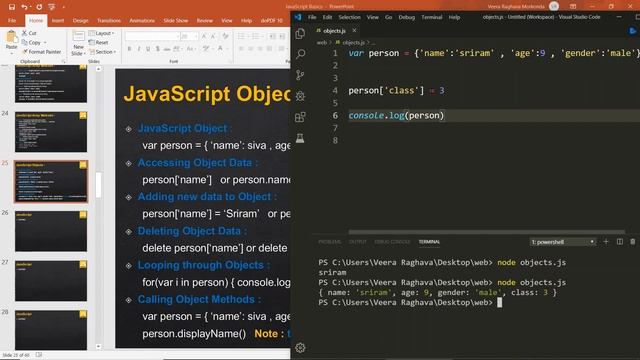Click Save icon in PowerPoint quick access toolbar
This screenshot has height=360, width=640.
[x=11, y=7]
